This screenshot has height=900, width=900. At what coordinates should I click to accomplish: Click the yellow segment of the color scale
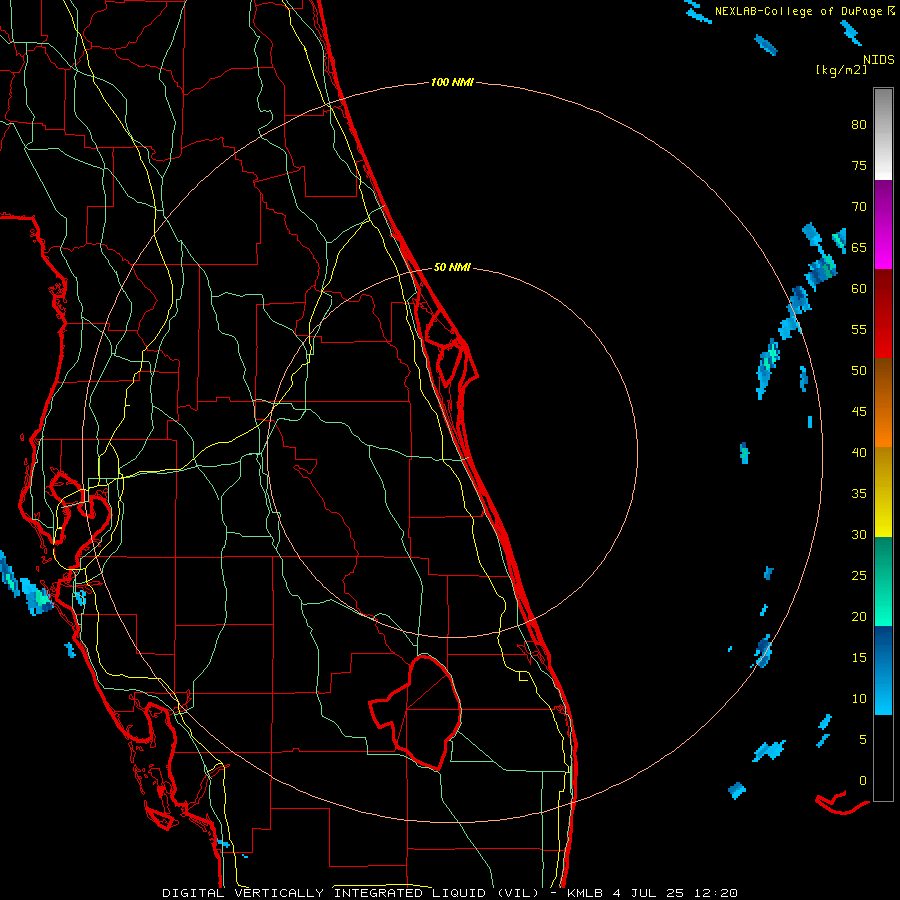[883, 491]
